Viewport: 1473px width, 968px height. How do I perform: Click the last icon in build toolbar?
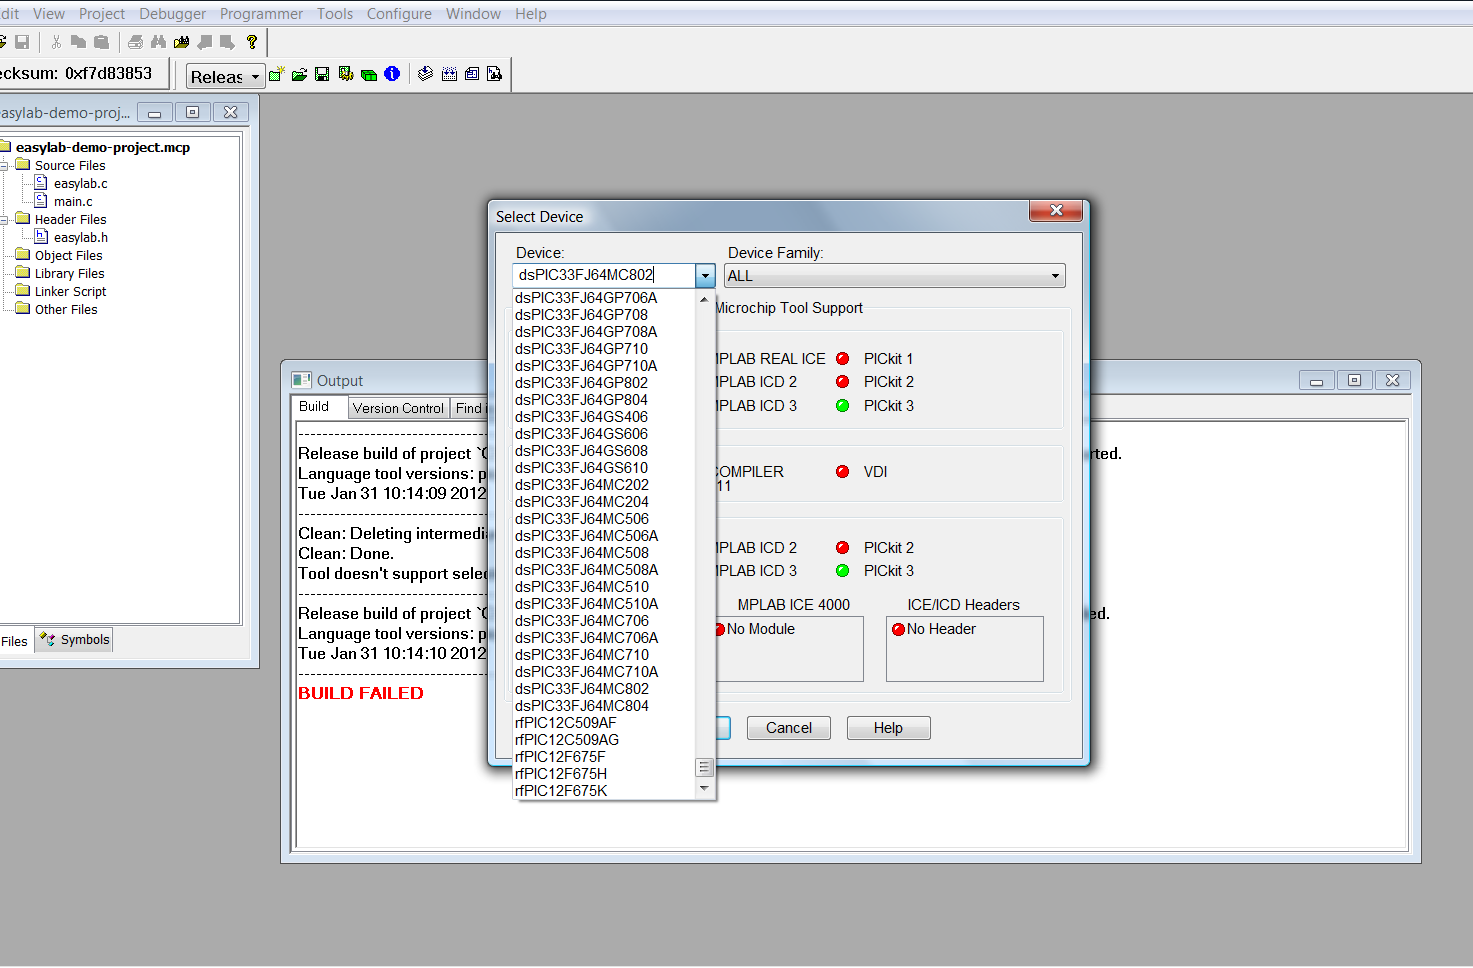pyautogui.click(x=494, y=74)
